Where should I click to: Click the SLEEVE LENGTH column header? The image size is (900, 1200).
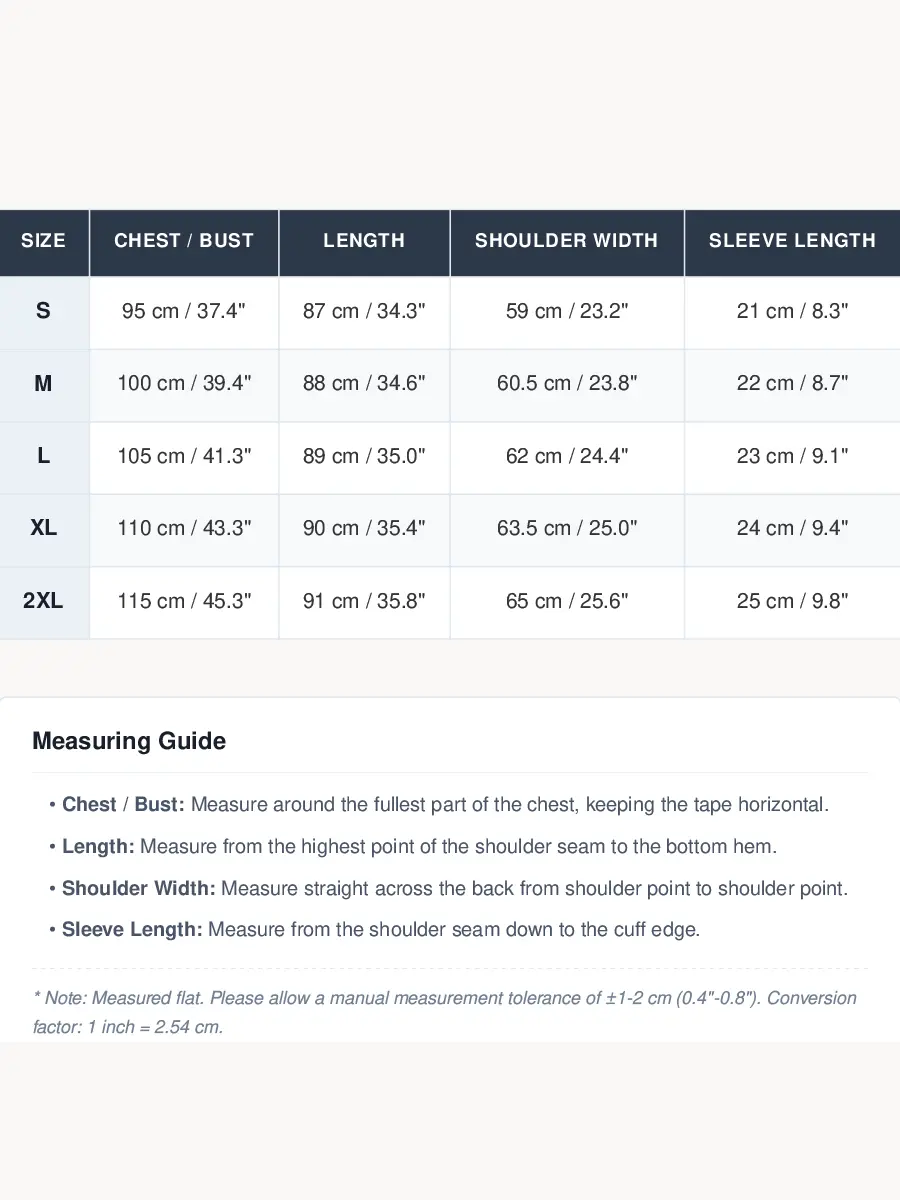tap(792, 242)
